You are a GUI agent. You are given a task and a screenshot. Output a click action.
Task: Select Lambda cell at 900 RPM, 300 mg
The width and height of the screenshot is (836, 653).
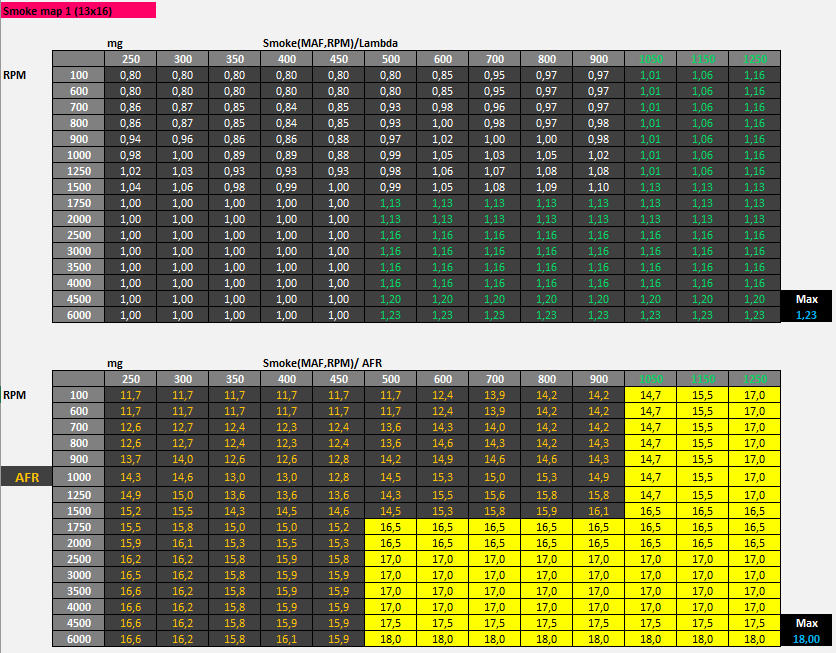pos(182,139)
